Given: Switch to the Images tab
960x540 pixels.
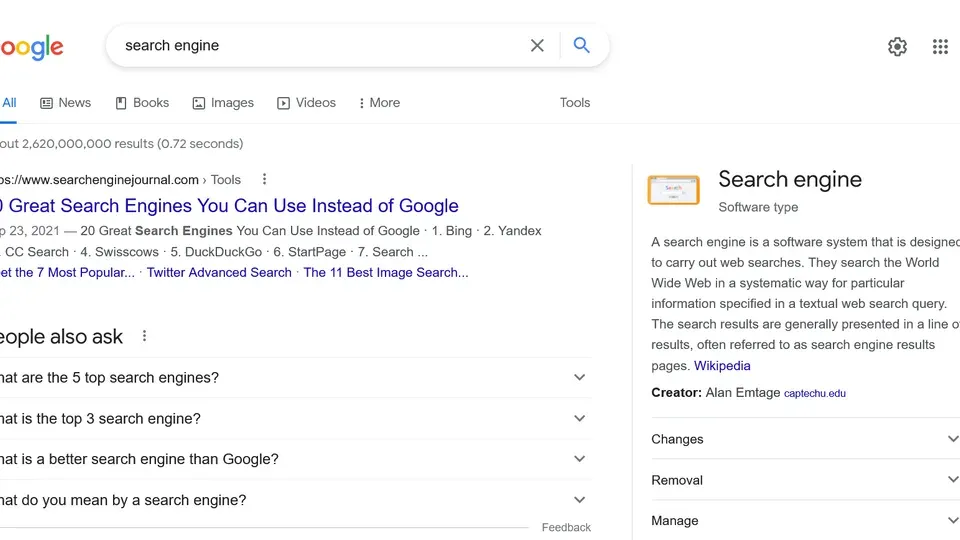Looking at the screenshot, I should 223,103.
